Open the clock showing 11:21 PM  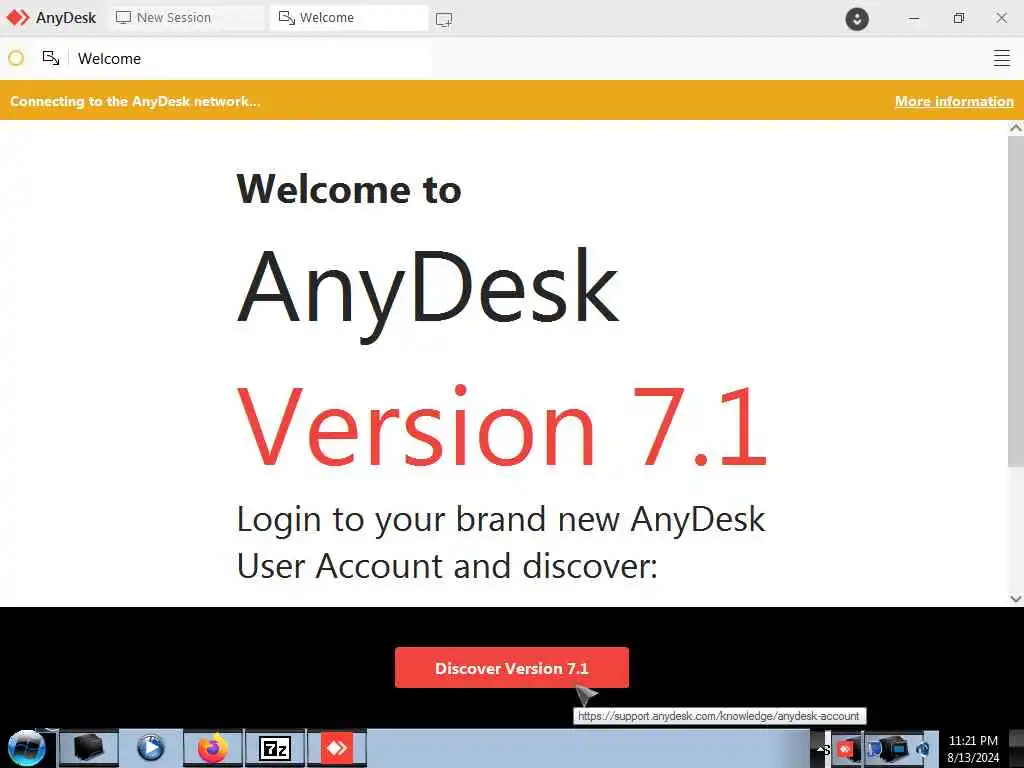pos(973,749)
